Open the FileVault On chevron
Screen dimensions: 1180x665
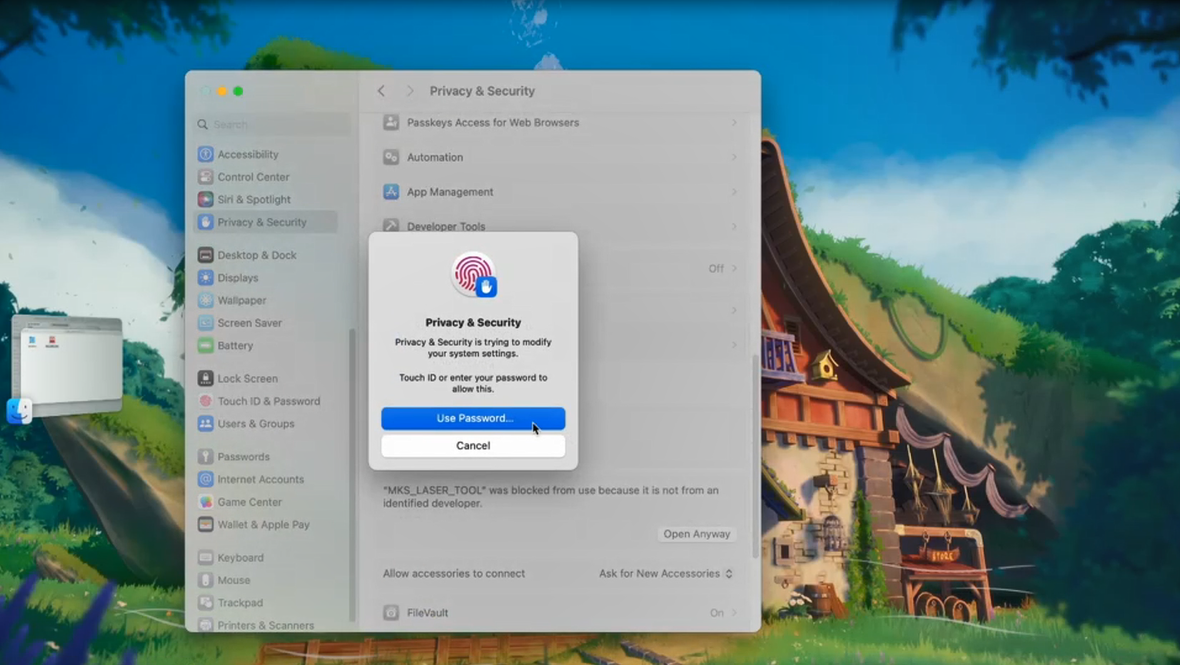[734, 612]
